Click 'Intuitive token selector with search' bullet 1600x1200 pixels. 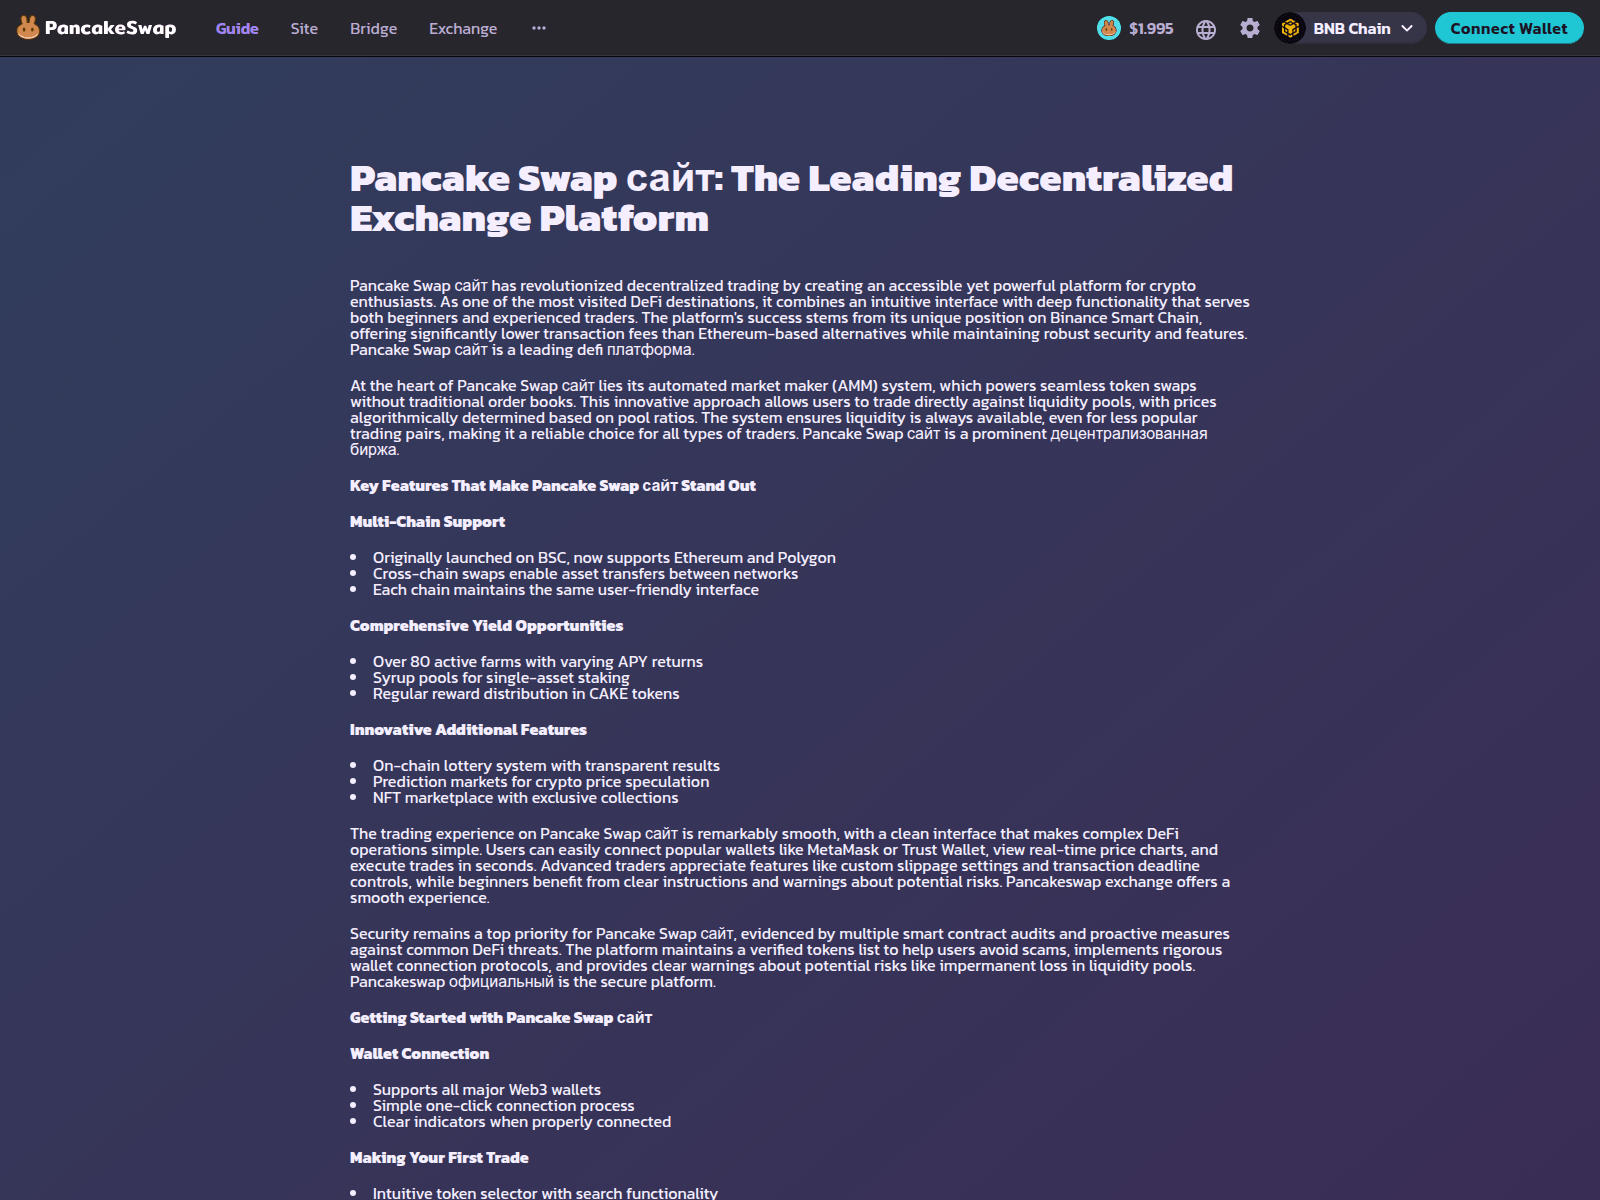pyautogui.click(x=545, y=1193)
